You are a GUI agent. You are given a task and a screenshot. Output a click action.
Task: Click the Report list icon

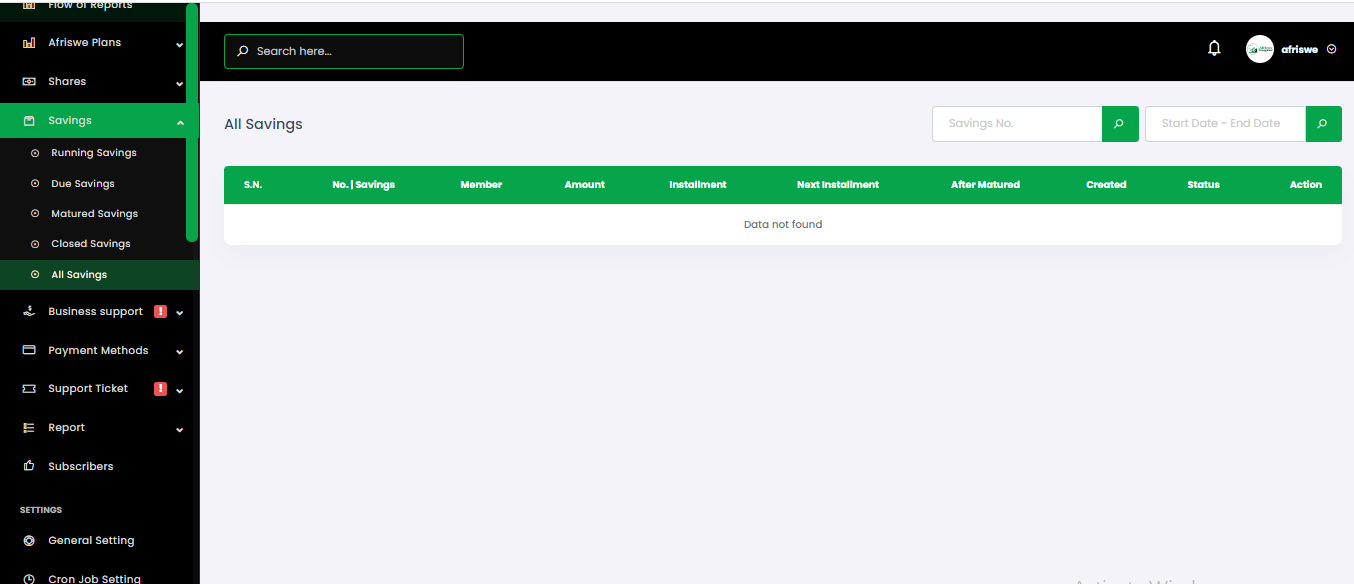pyautogui.click(x=29, y=428)
